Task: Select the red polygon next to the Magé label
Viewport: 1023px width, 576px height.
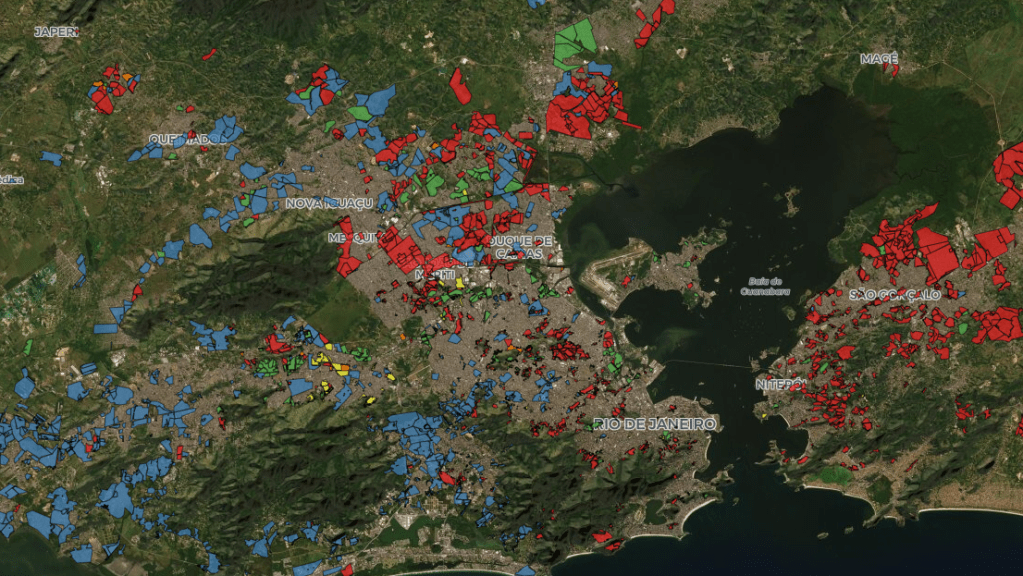Action: (x=892, y=70)
